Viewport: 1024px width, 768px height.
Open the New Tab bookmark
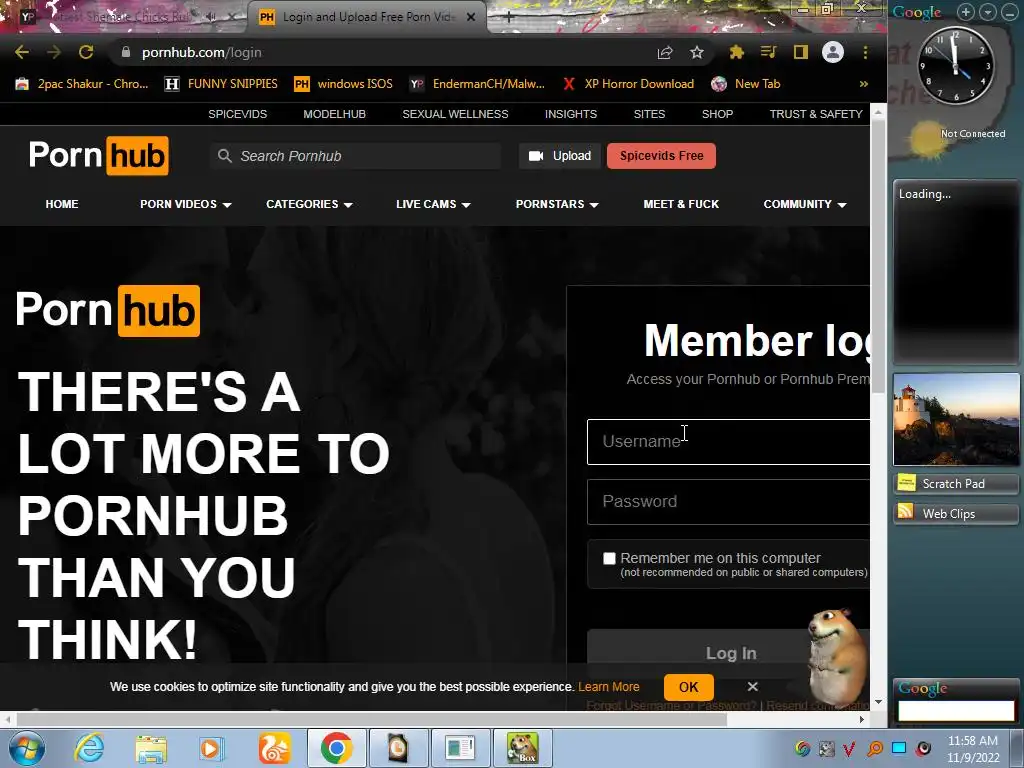(x=746, y=84)
